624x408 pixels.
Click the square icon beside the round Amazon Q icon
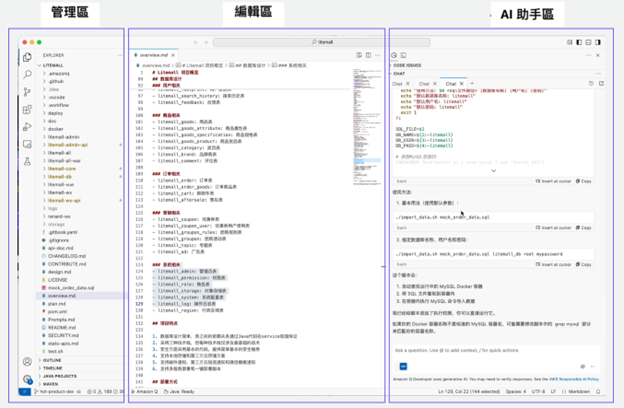tap(403, 55)
